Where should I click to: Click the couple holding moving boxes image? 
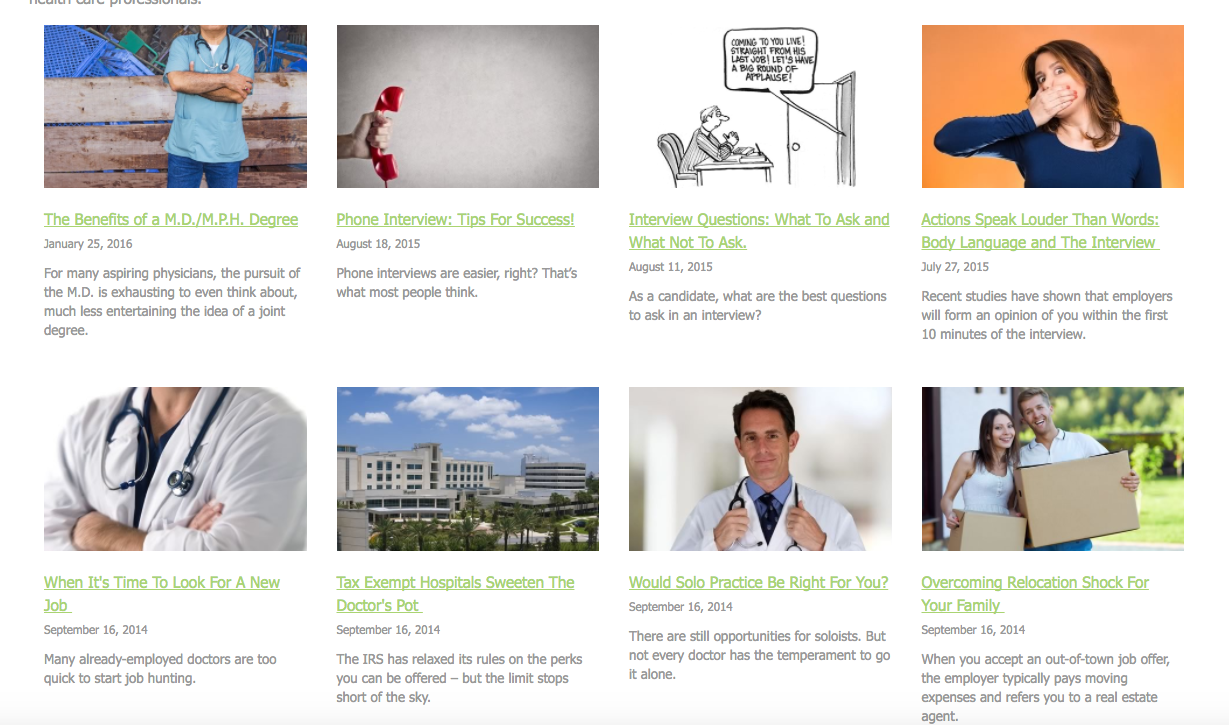[1052, 469]
